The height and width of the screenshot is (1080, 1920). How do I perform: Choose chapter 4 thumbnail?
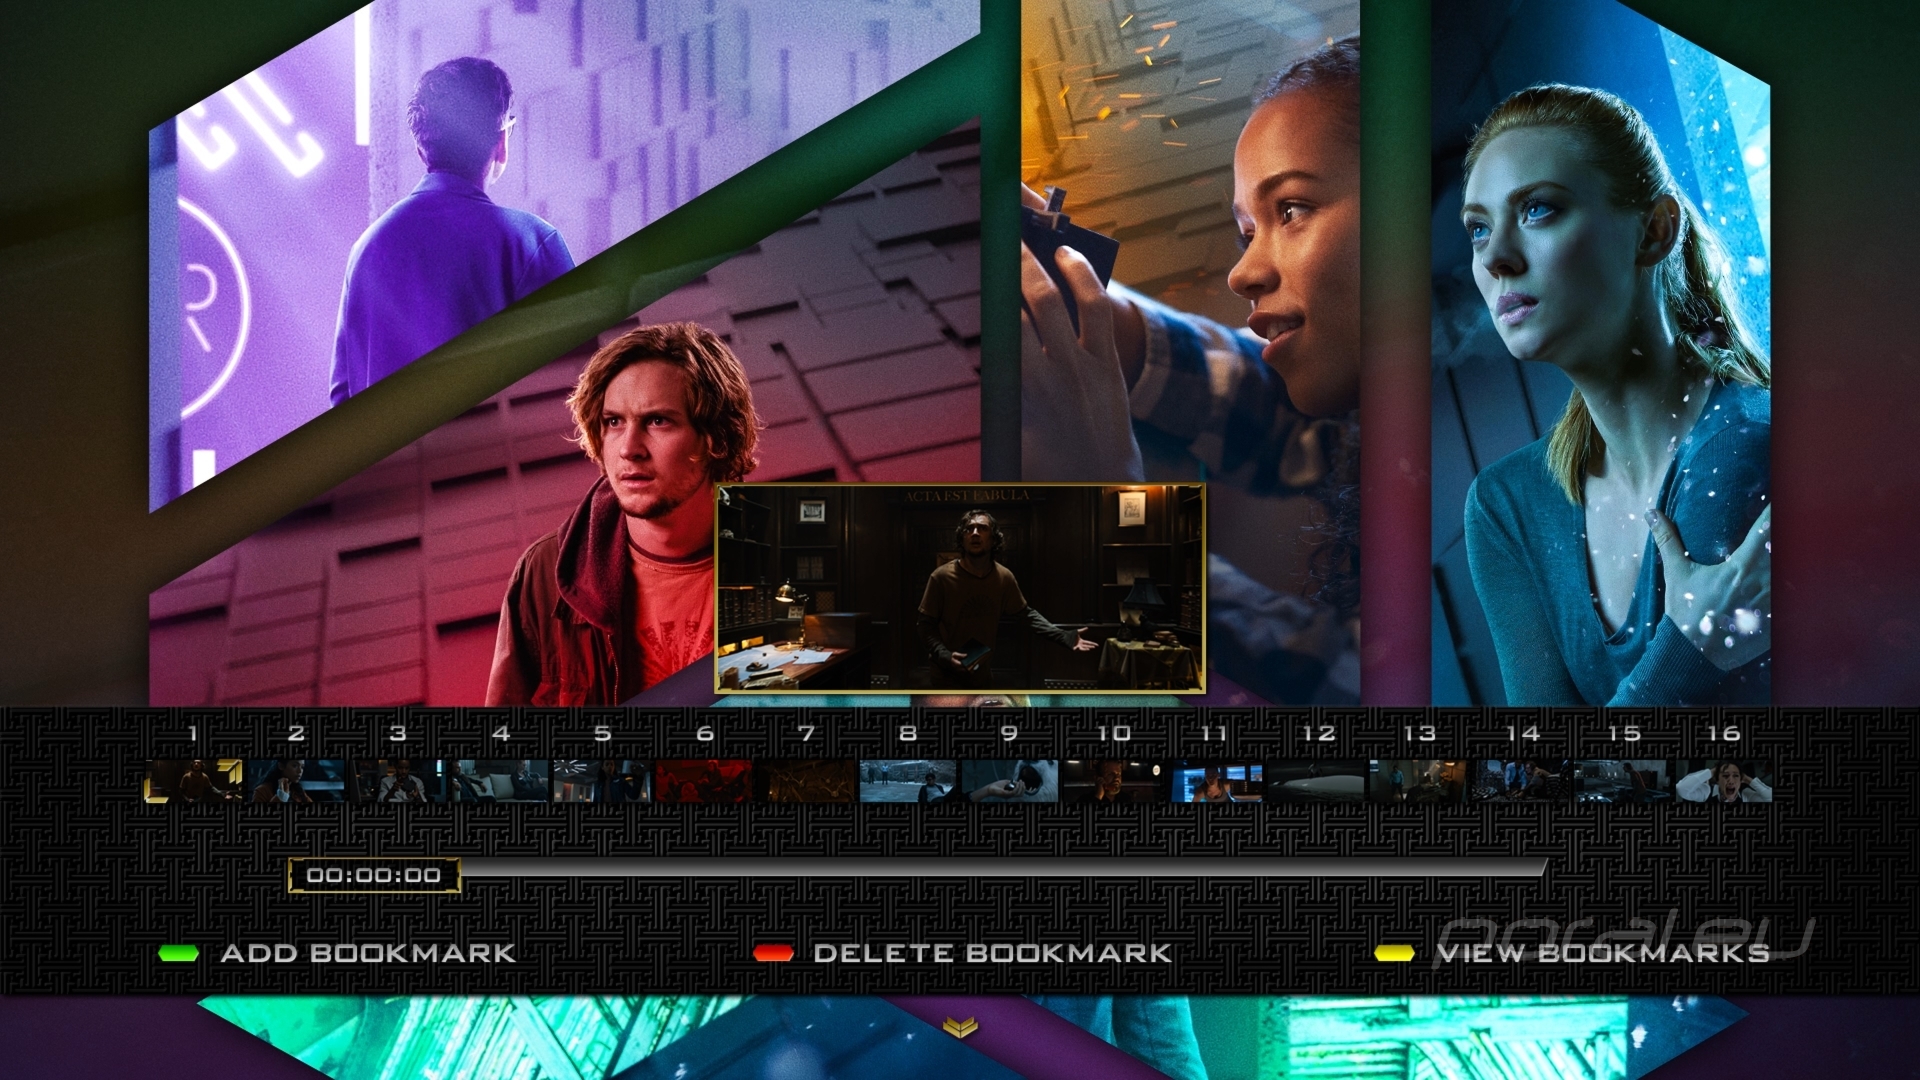point(500,781)
